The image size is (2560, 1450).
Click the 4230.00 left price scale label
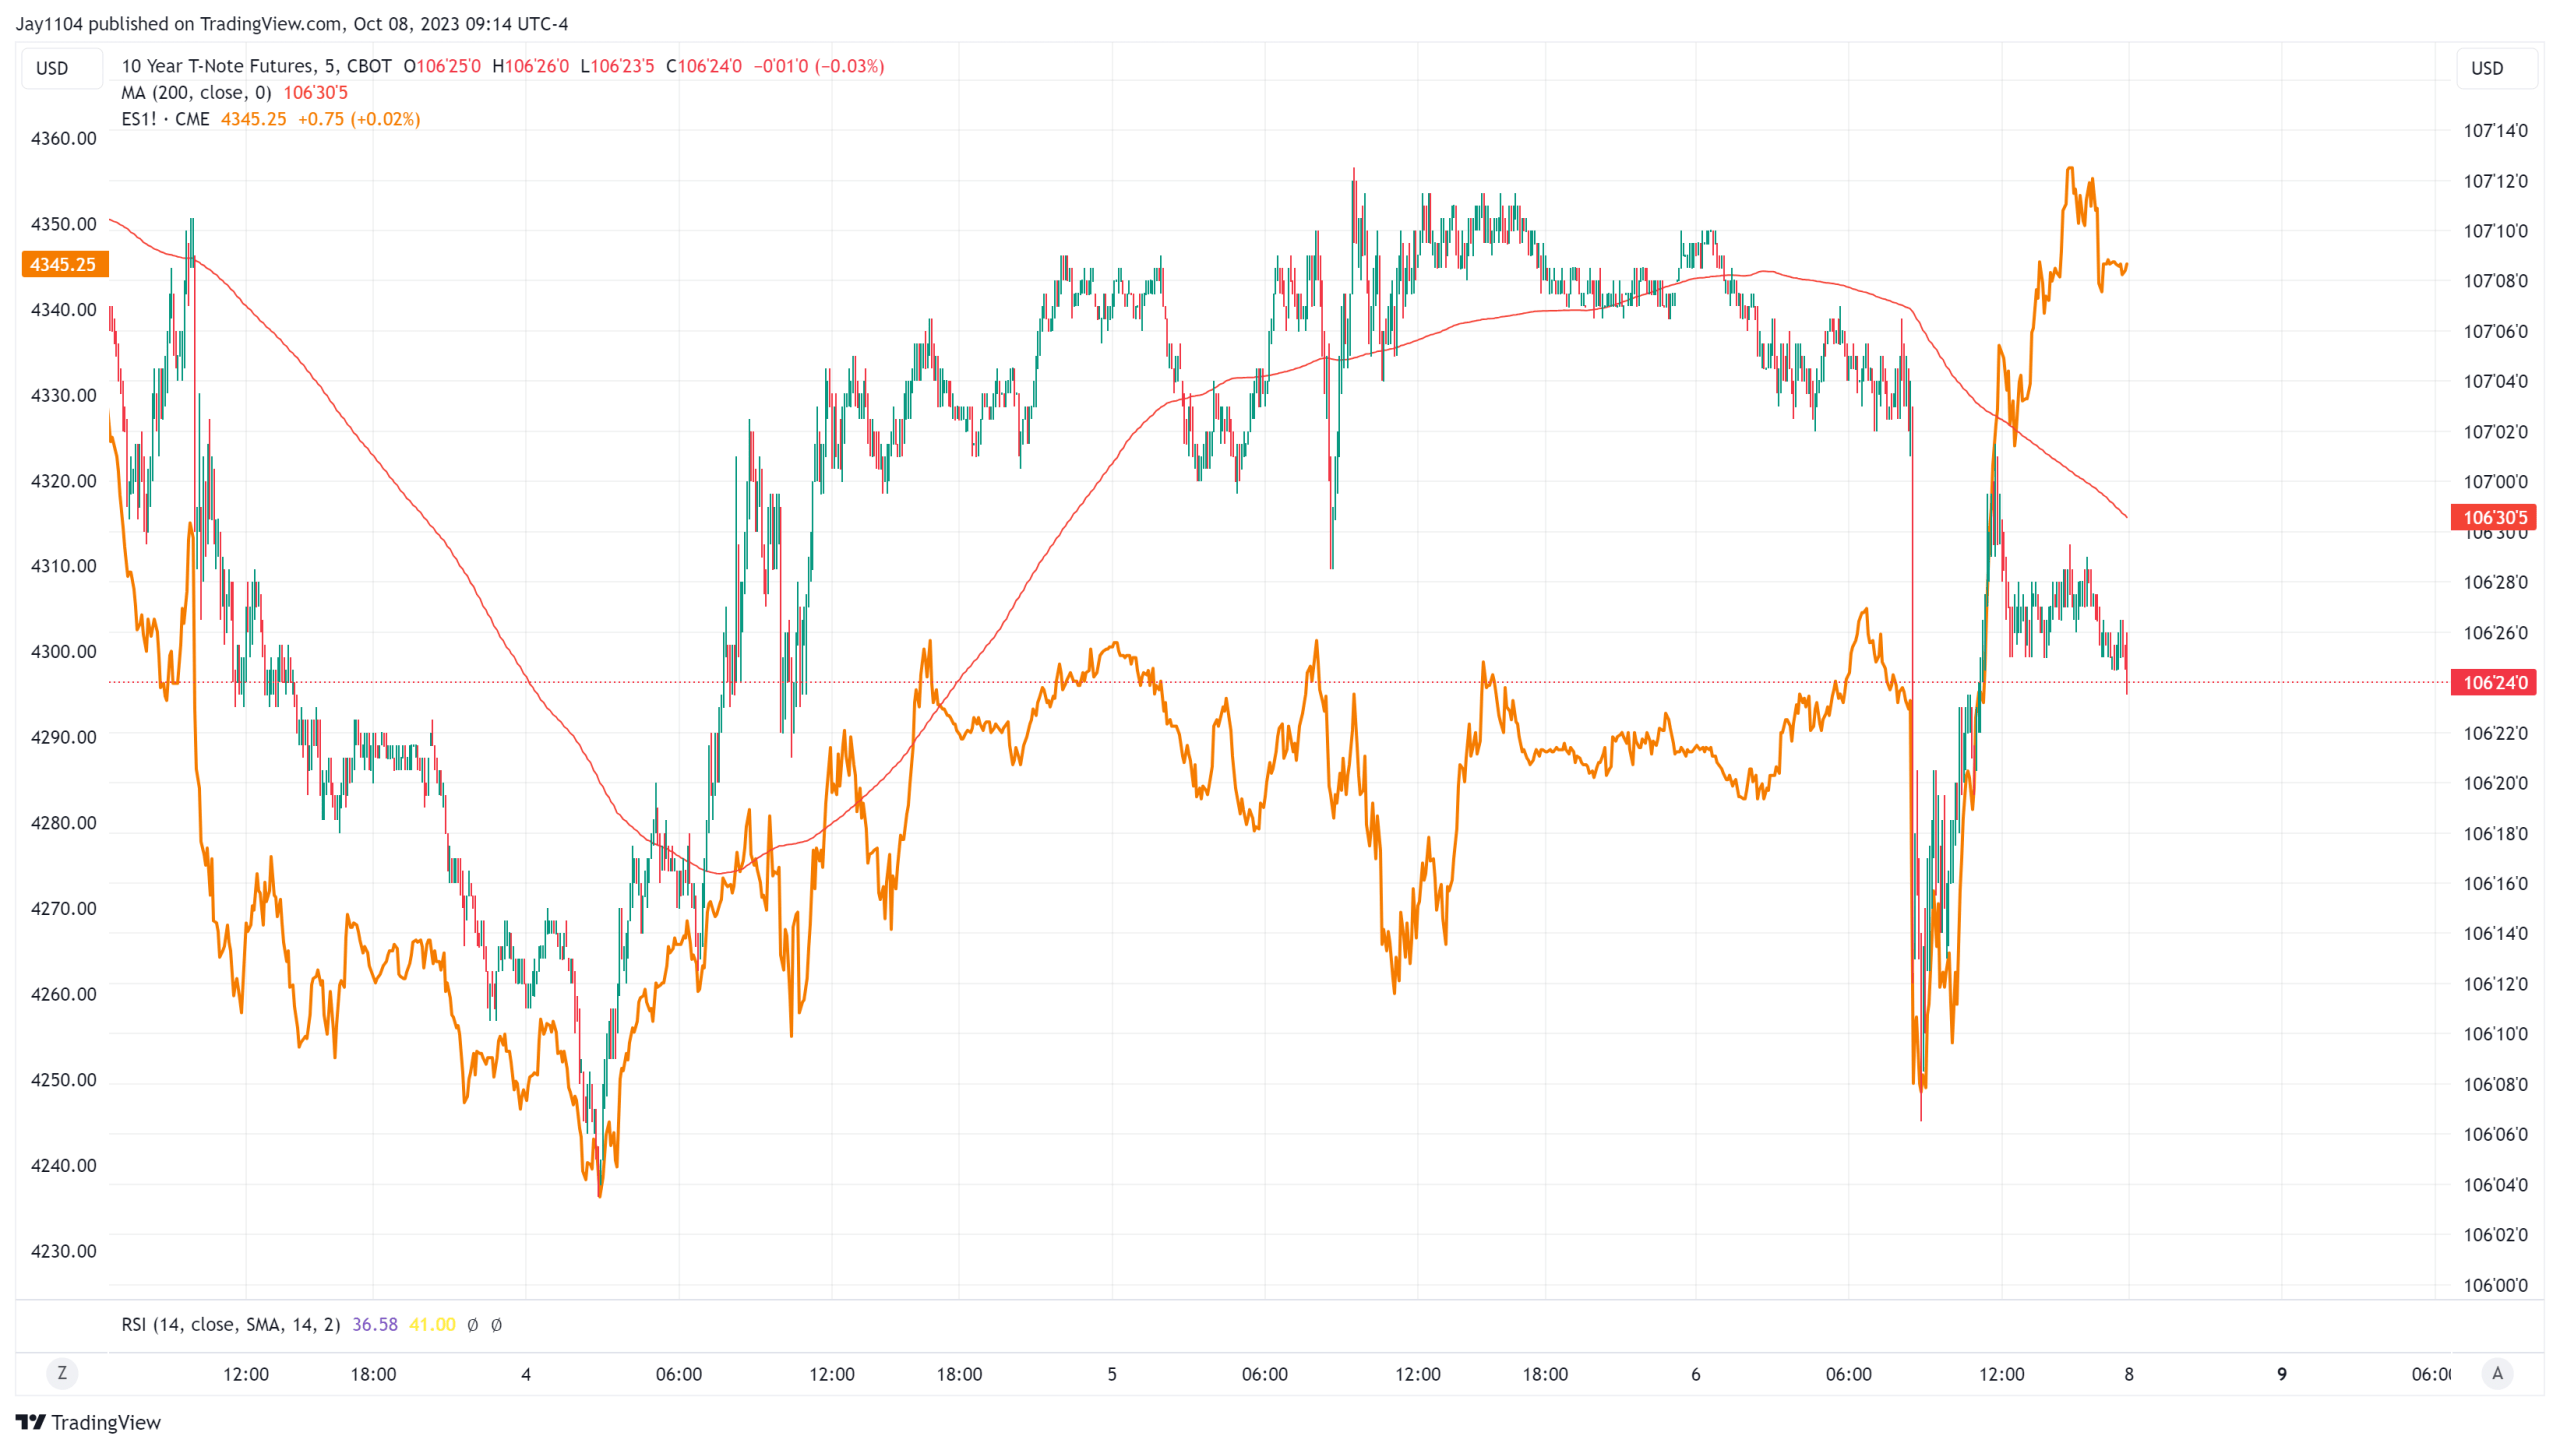pos(64,1250)
